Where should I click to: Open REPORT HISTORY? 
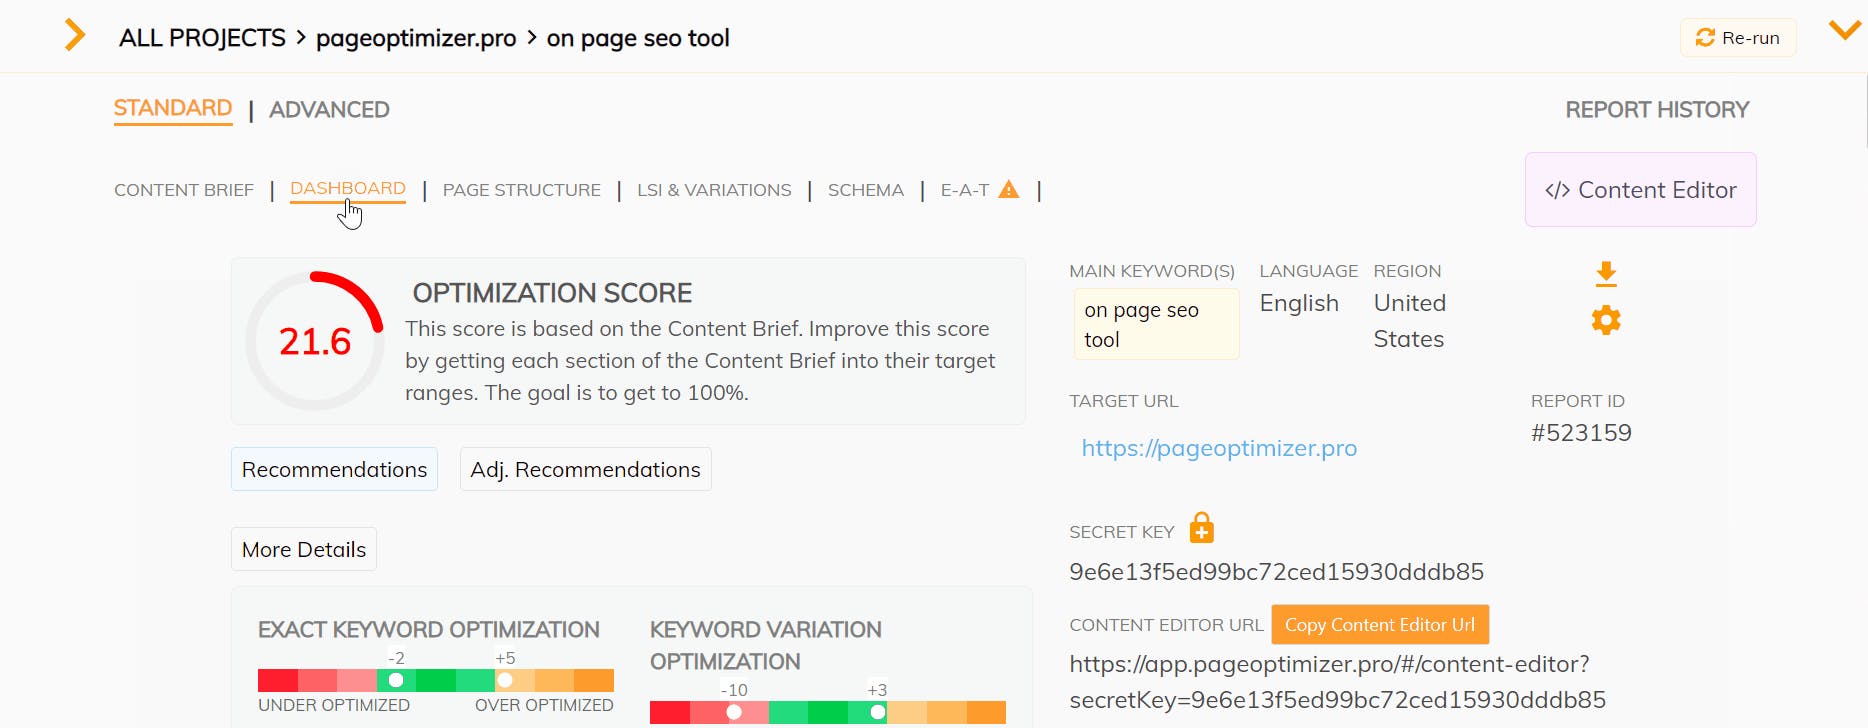click(1657, 110)
